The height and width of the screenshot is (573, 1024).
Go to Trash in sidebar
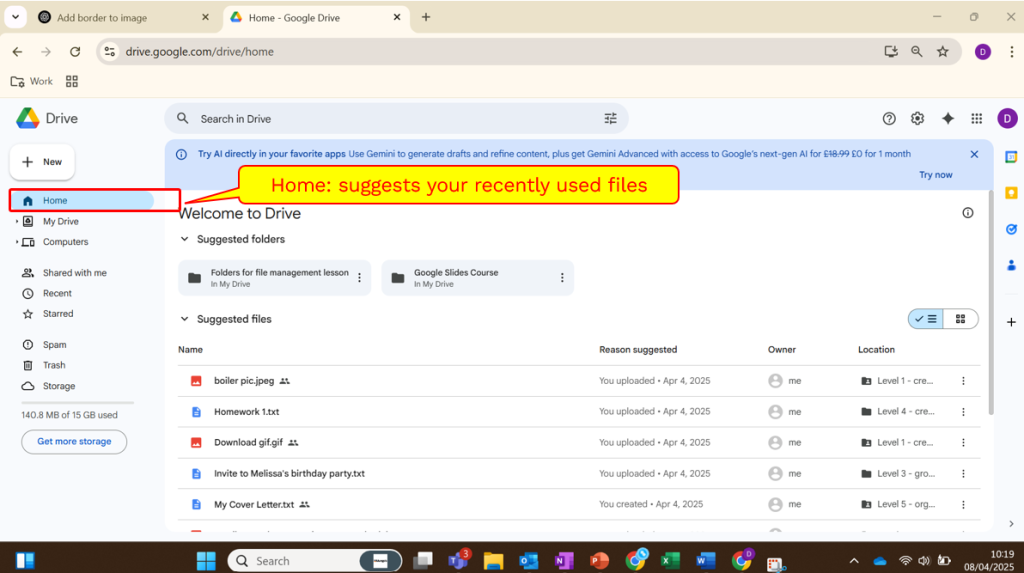(54, 365)
